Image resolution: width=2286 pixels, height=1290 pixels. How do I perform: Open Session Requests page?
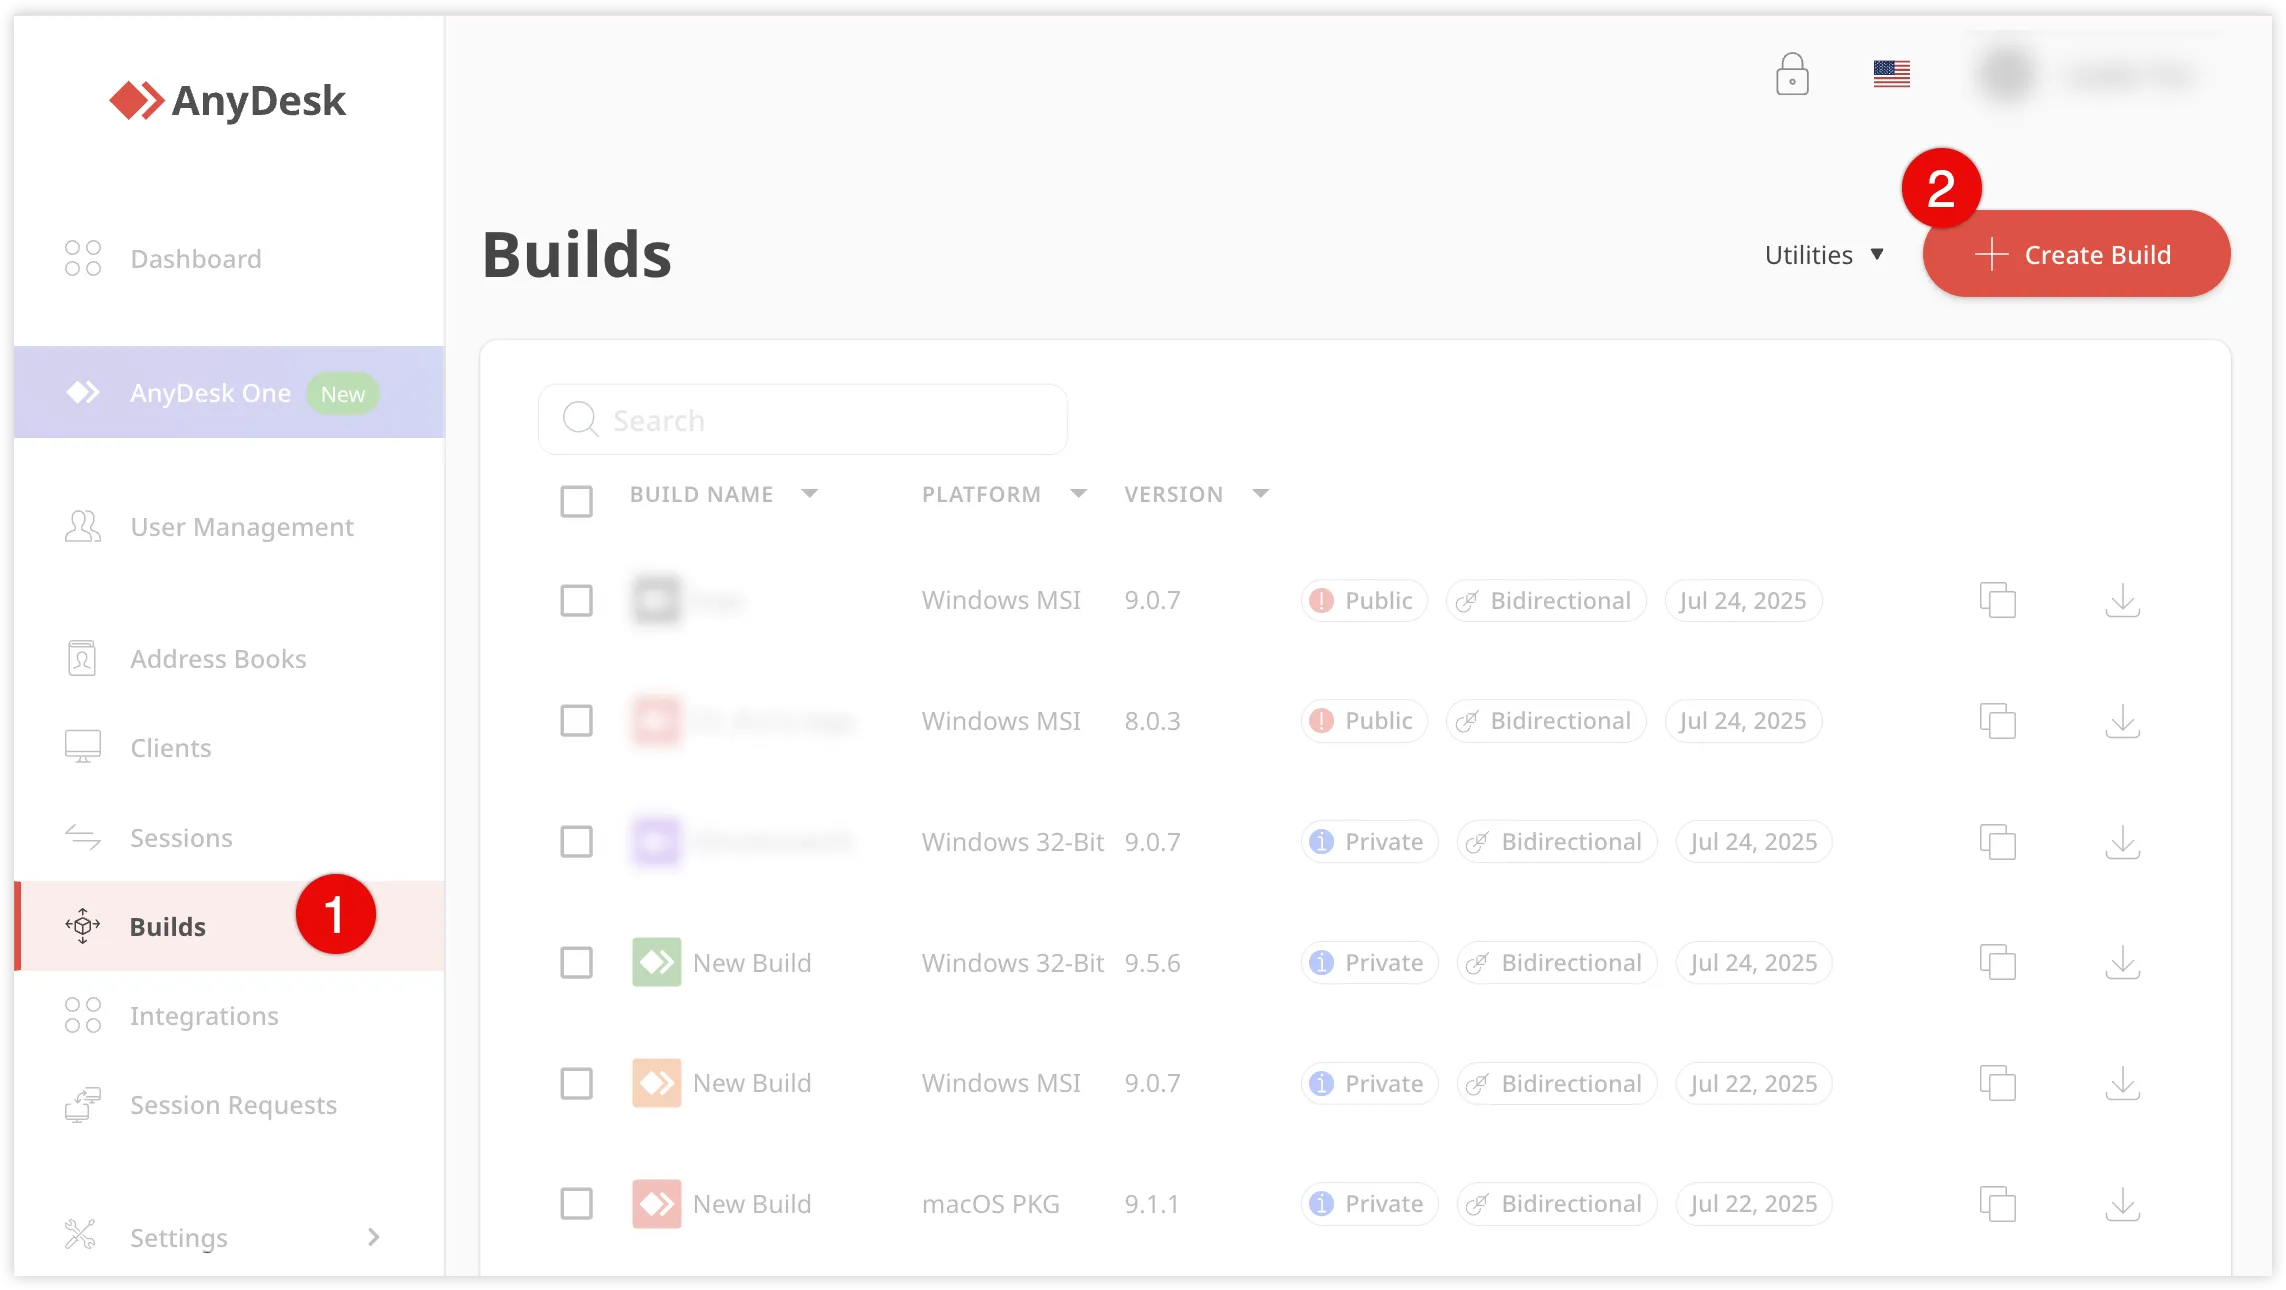pyautogui.click(x=232, y=1104)
